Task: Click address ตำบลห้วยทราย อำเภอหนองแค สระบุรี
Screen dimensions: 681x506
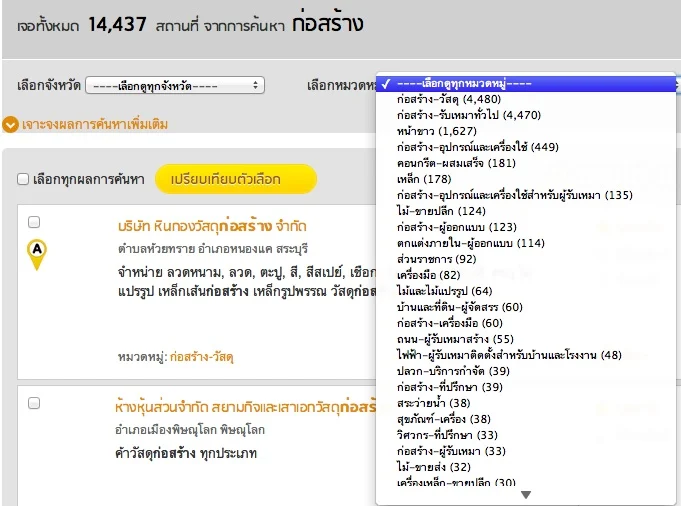Action: click(213, 249)
